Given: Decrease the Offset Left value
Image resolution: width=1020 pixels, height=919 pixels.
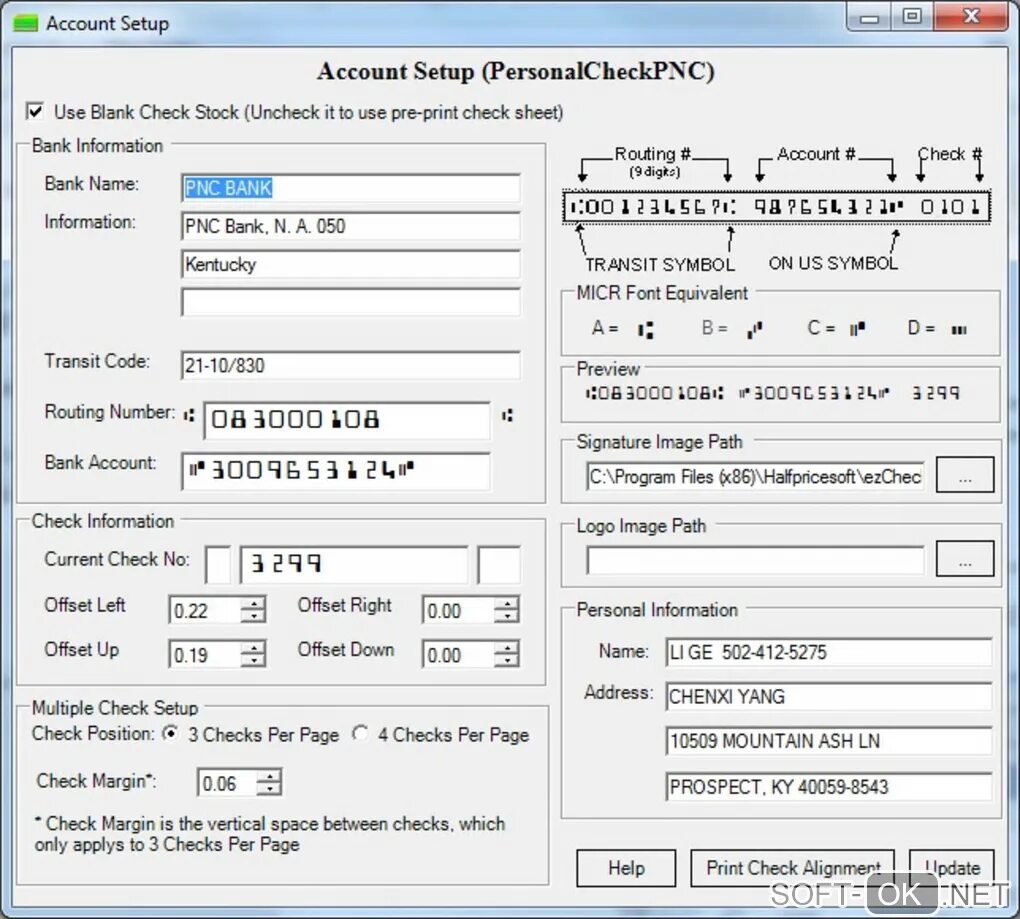Looking at the screenshot, I should click(253, 617).
